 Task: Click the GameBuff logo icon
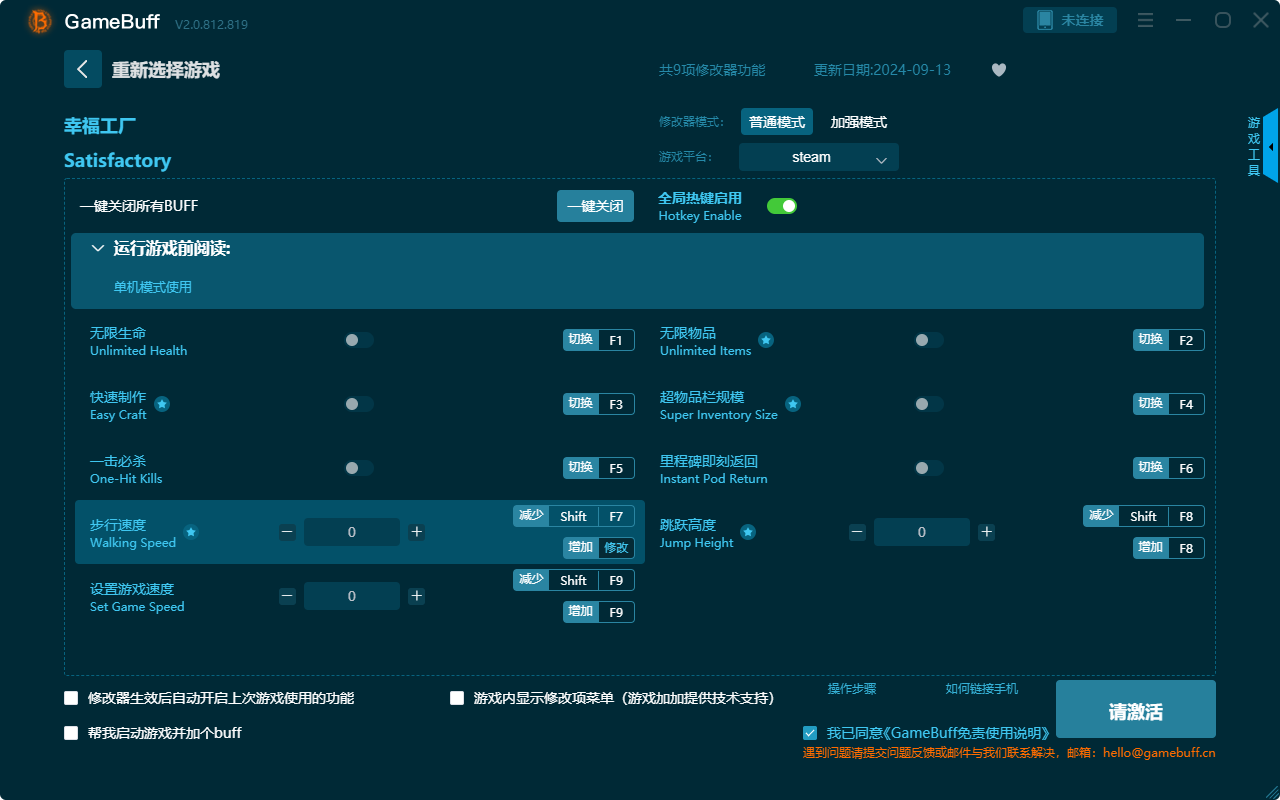[x=38, y=20]
